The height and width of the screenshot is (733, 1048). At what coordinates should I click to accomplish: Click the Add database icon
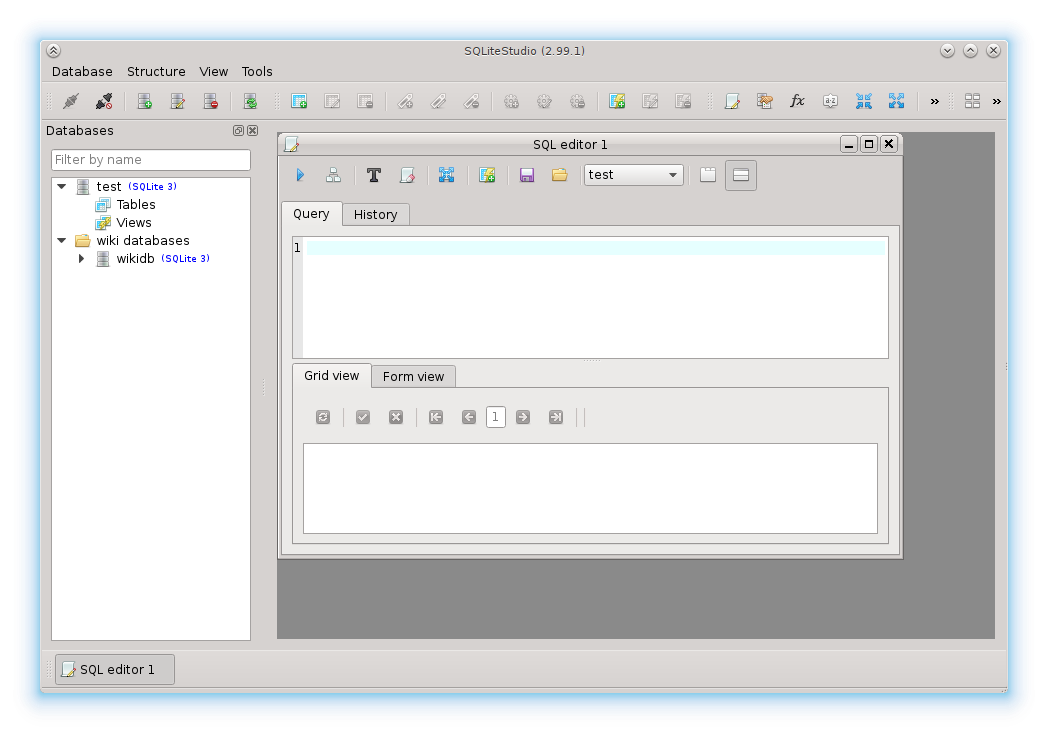point(144,102)
